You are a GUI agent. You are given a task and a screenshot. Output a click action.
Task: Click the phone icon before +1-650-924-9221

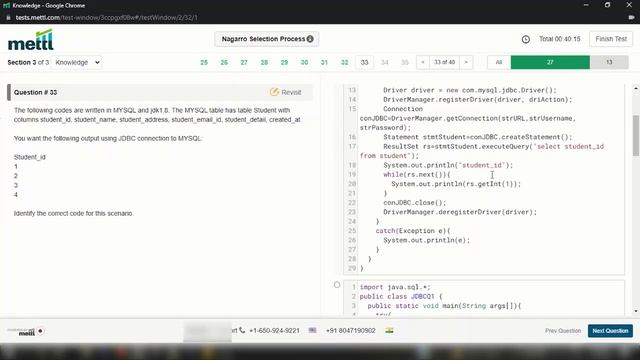(242, 330)
